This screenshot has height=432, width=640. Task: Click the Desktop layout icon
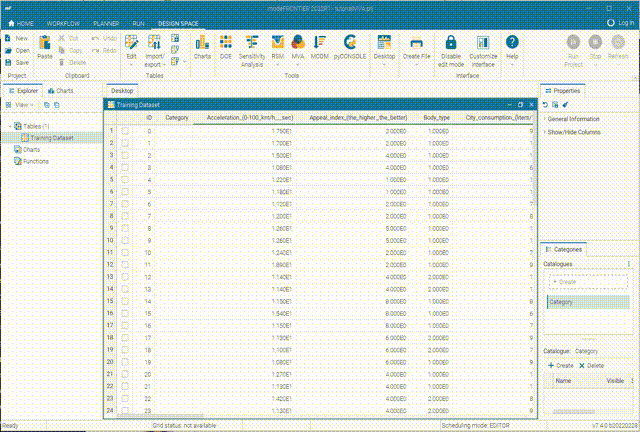384,42
